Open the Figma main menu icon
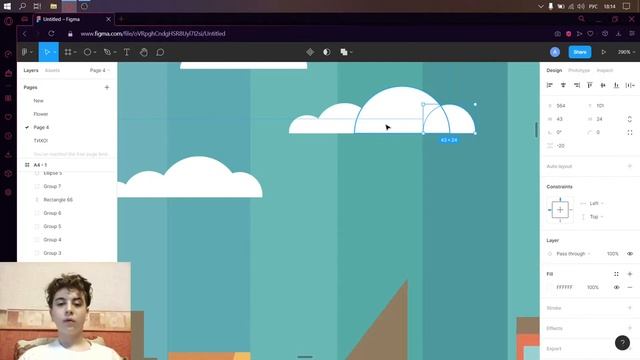 click(x=24, y=52)
